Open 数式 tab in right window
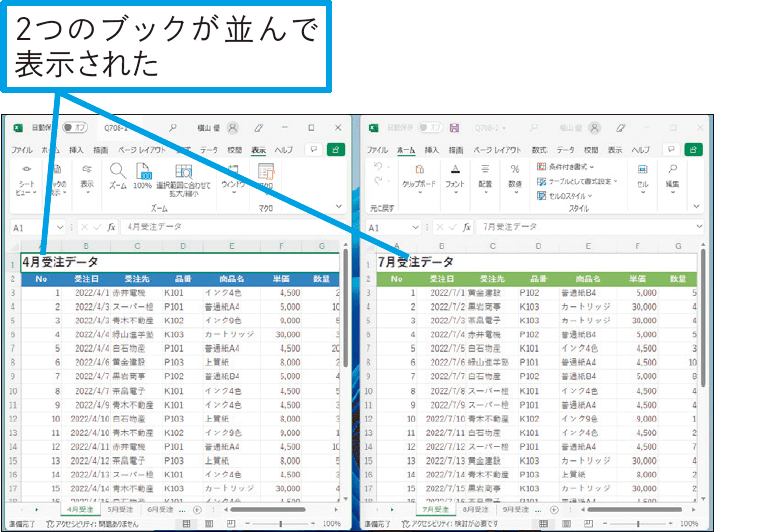Viewport: 783px width, 532px height. (x=539, y=150)
